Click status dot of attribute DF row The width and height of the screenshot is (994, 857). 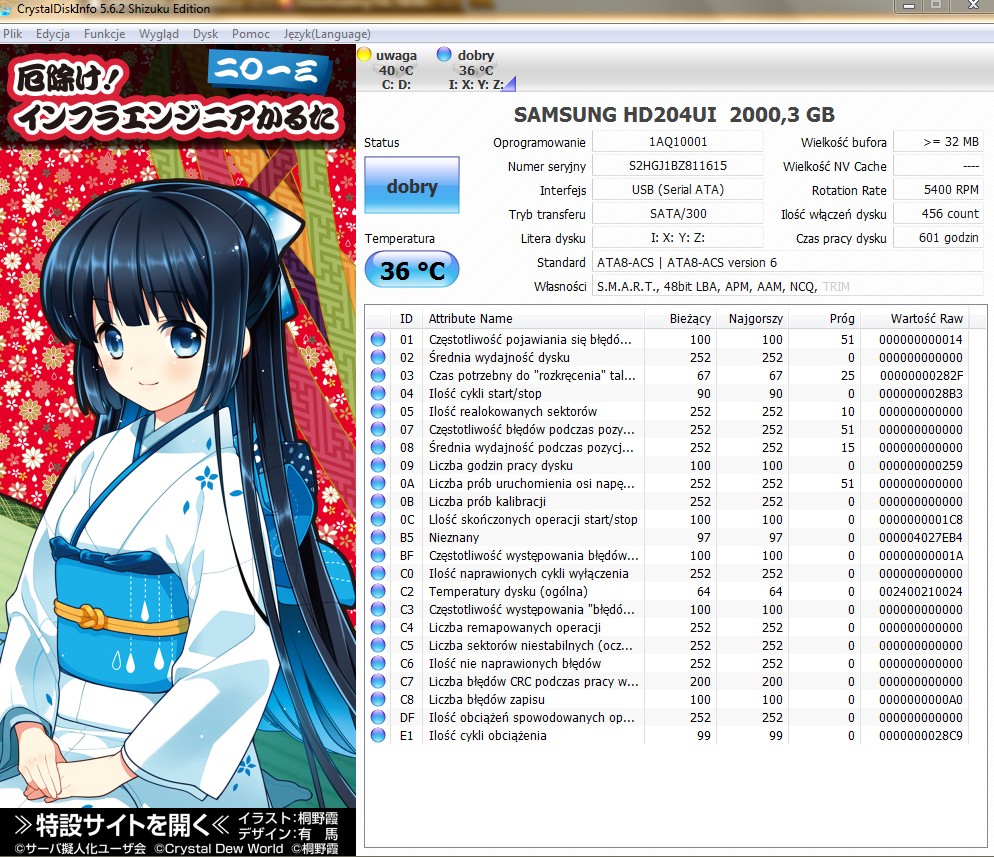tap(378, 717)
